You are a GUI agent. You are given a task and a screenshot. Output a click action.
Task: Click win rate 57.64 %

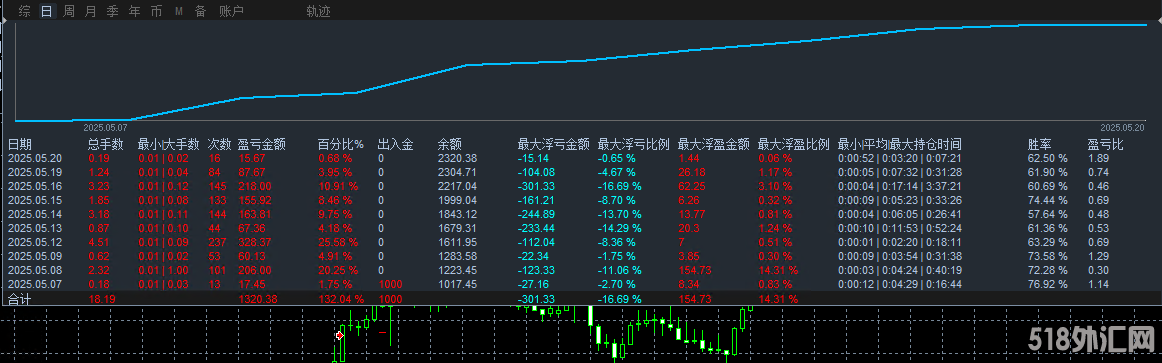pyautogui.click(x=1047, y=214)
